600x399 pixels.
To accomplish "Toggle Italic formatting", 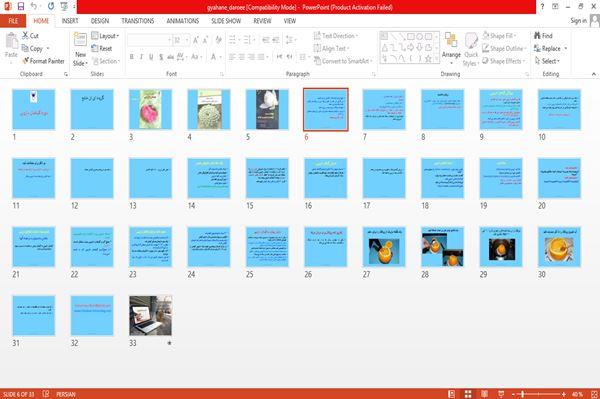I will [141, 57].
